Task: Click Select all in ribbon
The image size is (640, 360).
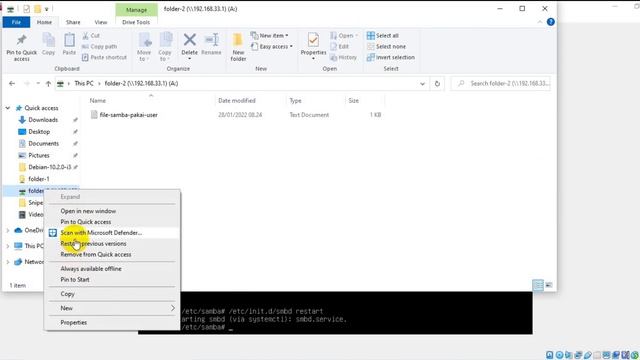Action: coord(383,36)
